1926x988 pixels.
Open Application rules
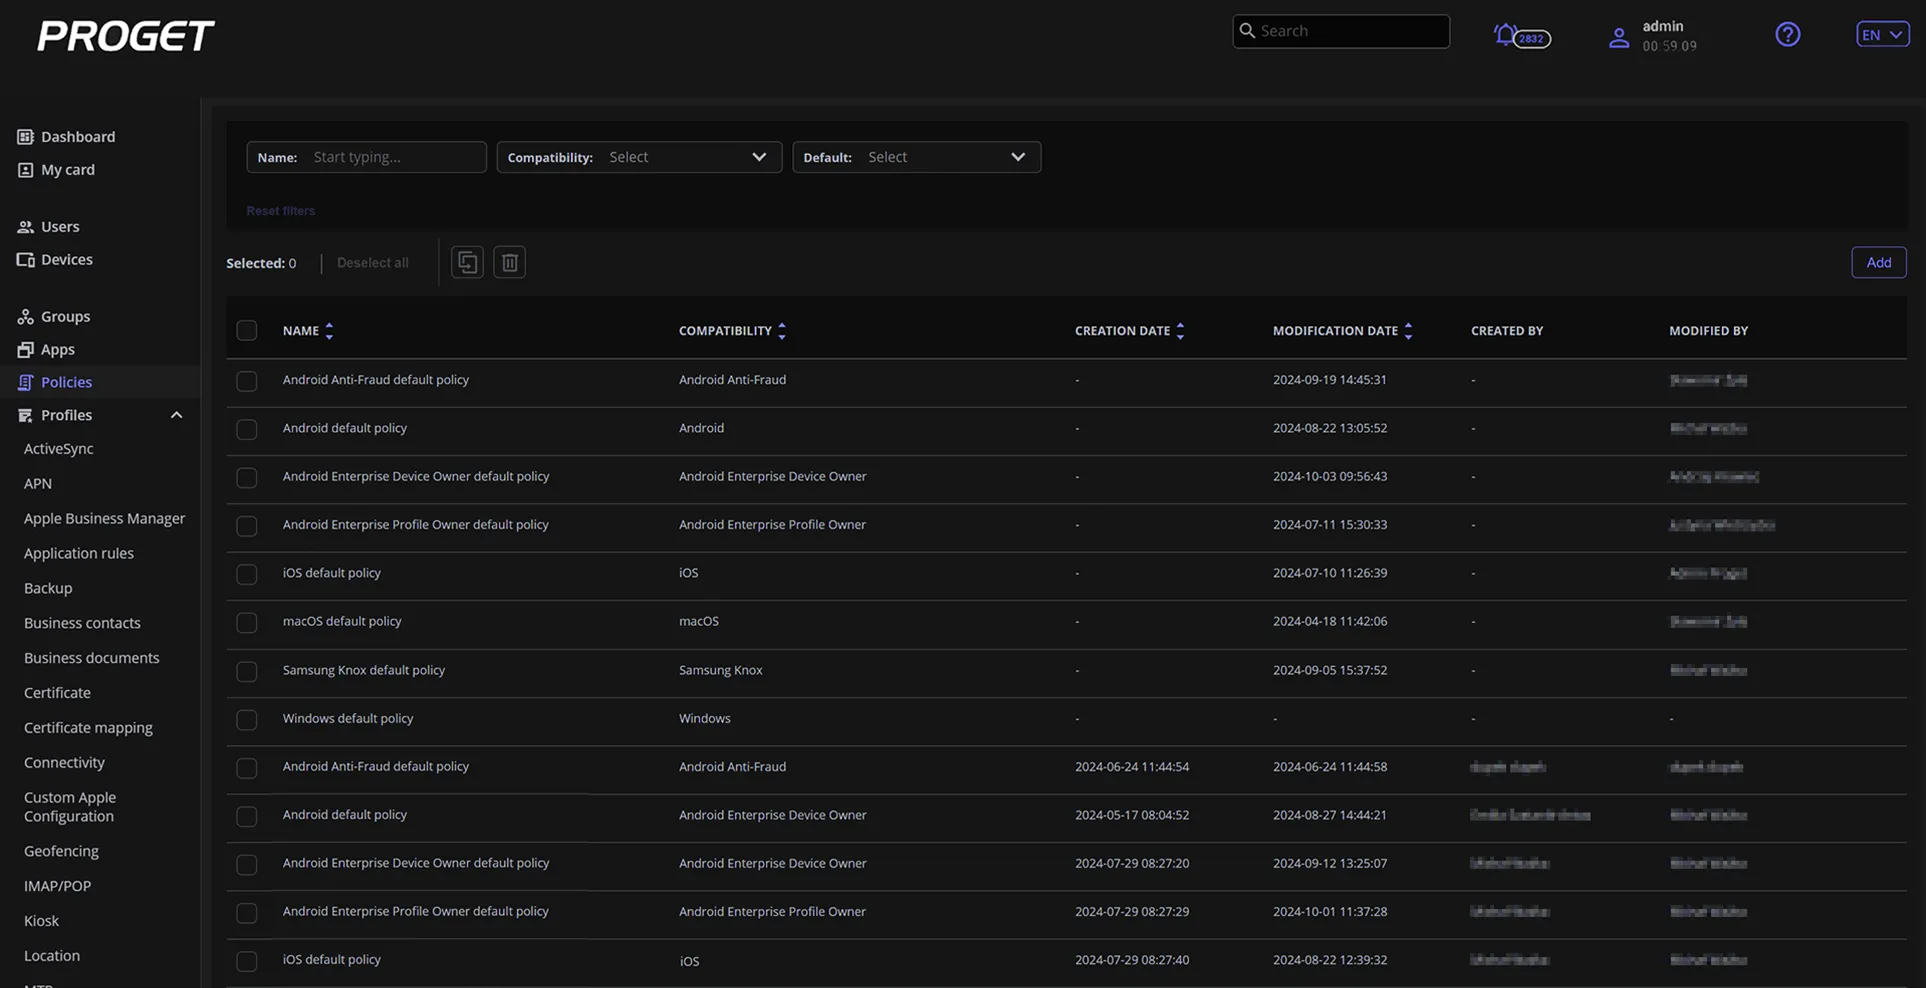pos(79,554)
